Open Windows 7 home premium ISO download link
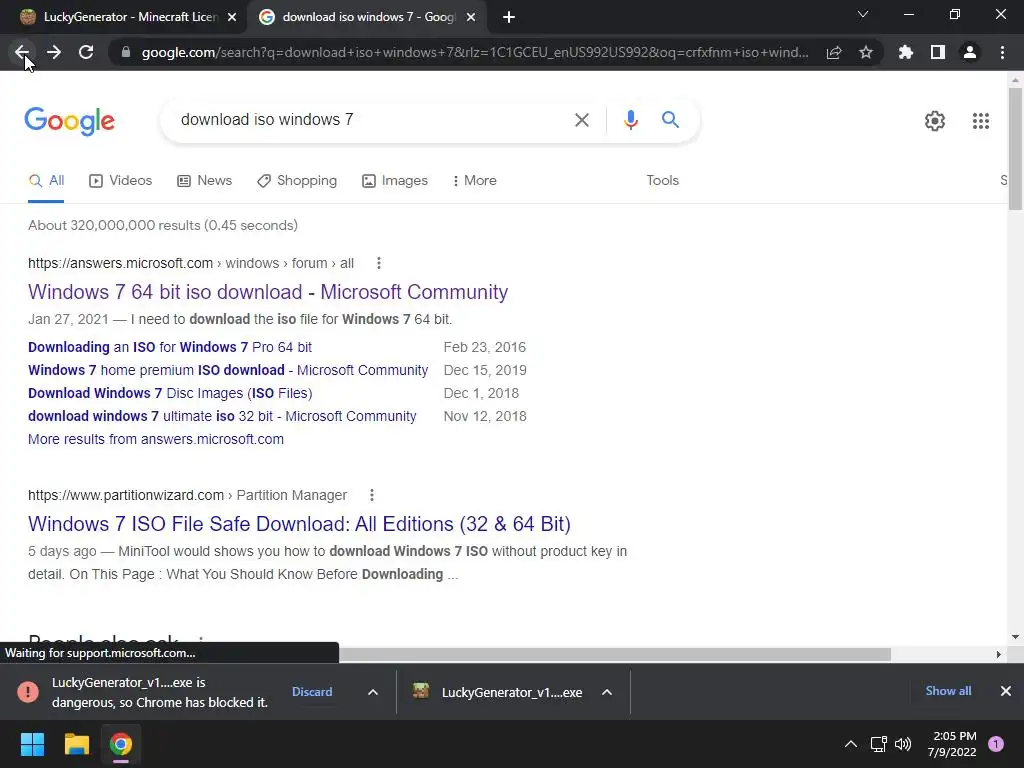The height and width of the screenshot is (768, 1024). (x=228, y=370)
